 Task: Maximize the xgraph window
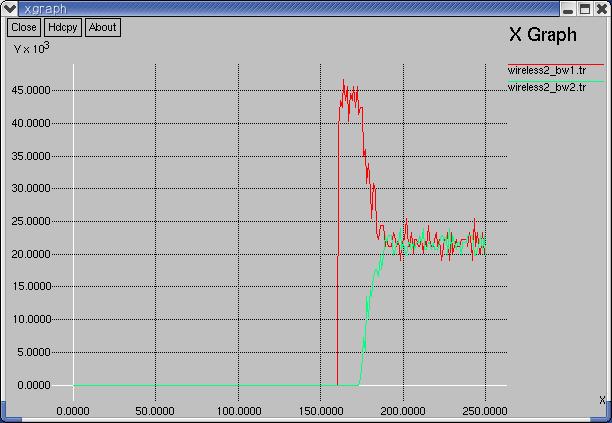pyautogui.click(x=585, y=9)
